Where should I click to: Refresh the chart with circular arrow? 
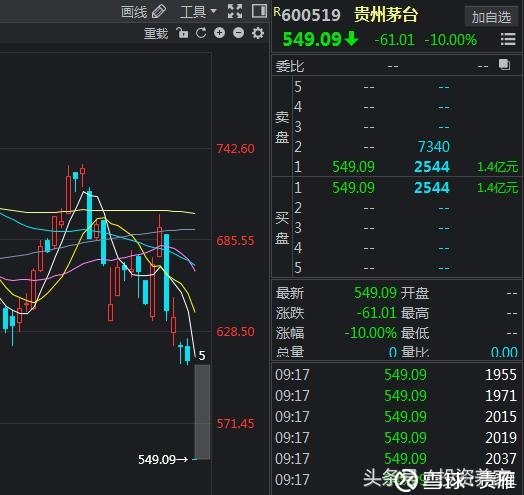[201, 33]
